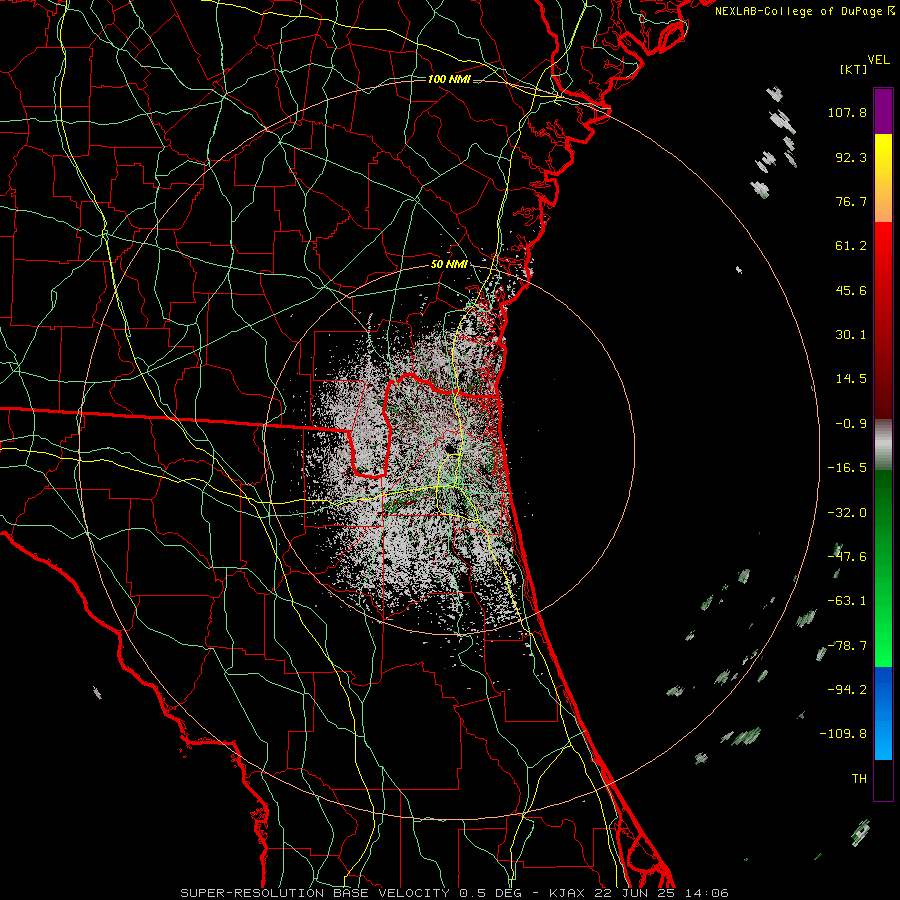The image size is (900, 900).
Task: Pick the purple segment of velocity scale
Action: [883, 111]
